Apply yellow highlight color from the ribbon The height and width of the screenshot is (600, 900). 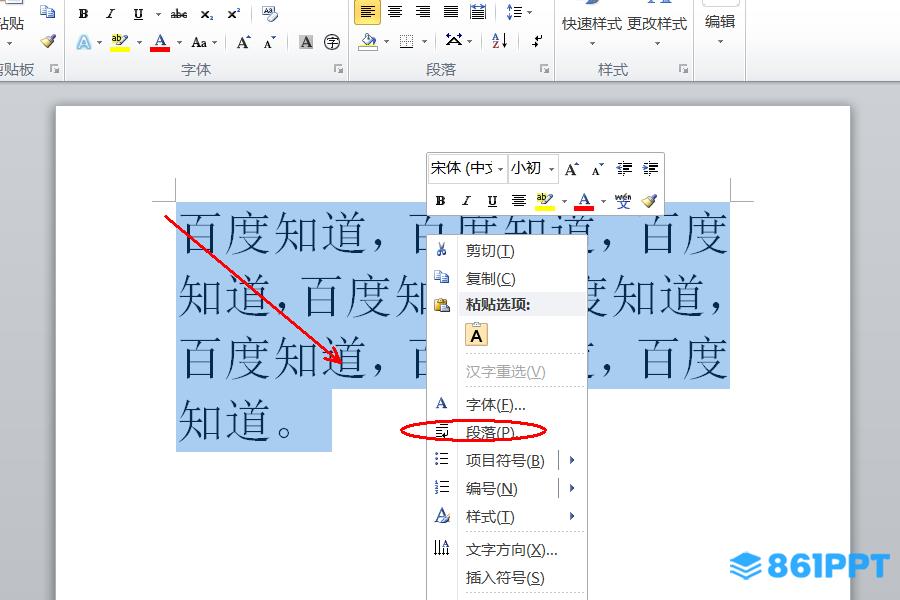tap(120, 42)
